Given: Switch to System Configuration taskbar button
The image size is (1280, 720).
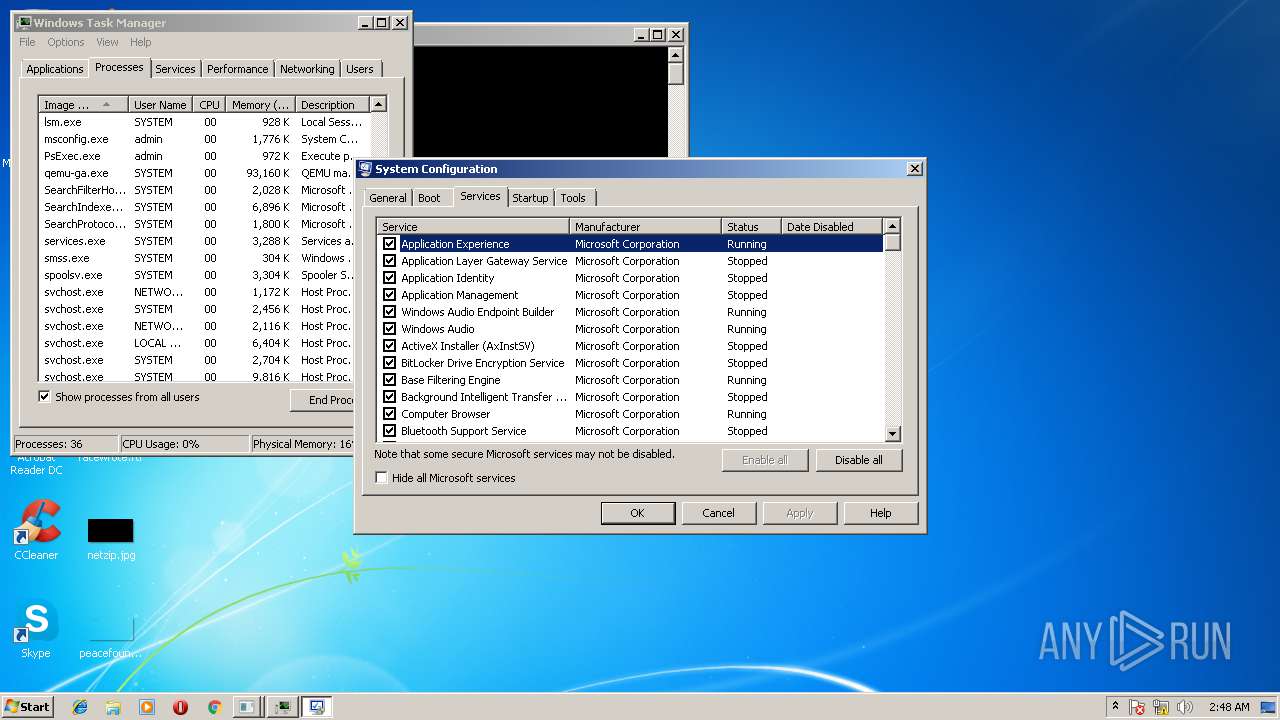Looking at the screenshot, I should click(x=317, y=707).
